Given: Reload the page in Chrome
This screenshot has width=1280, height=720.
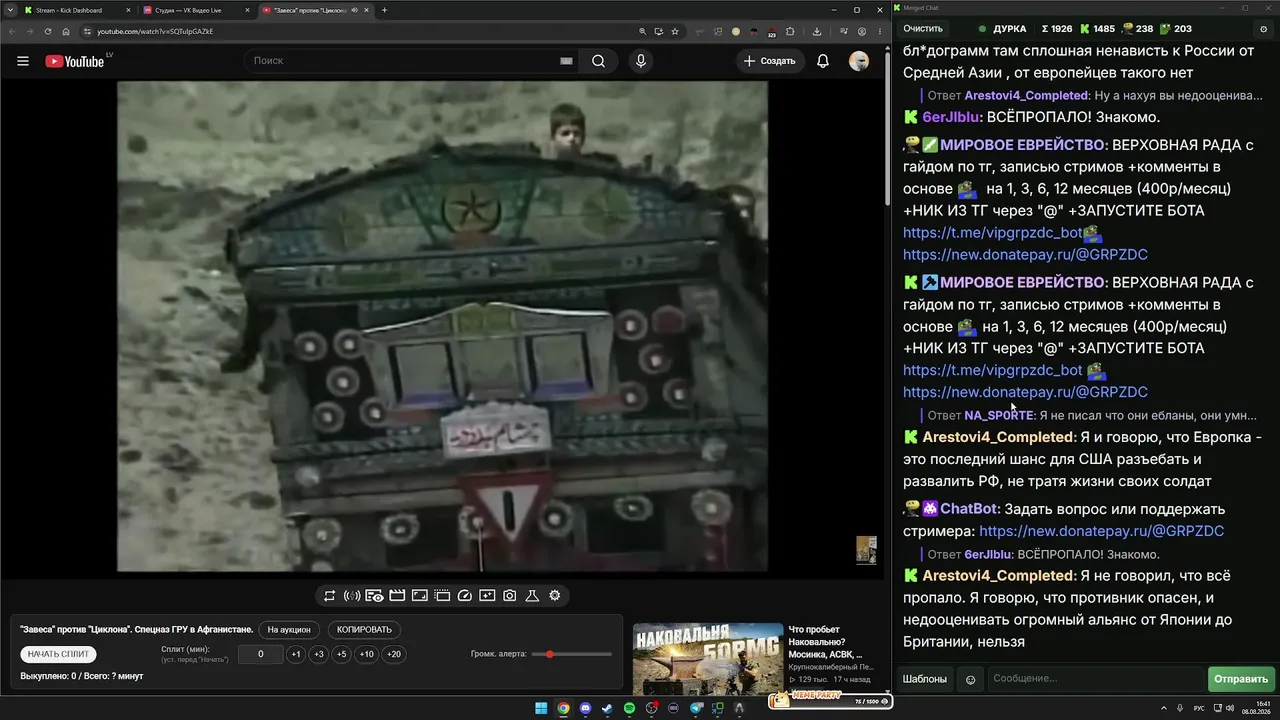Looking at the screenshot, I should click(48, 31).
